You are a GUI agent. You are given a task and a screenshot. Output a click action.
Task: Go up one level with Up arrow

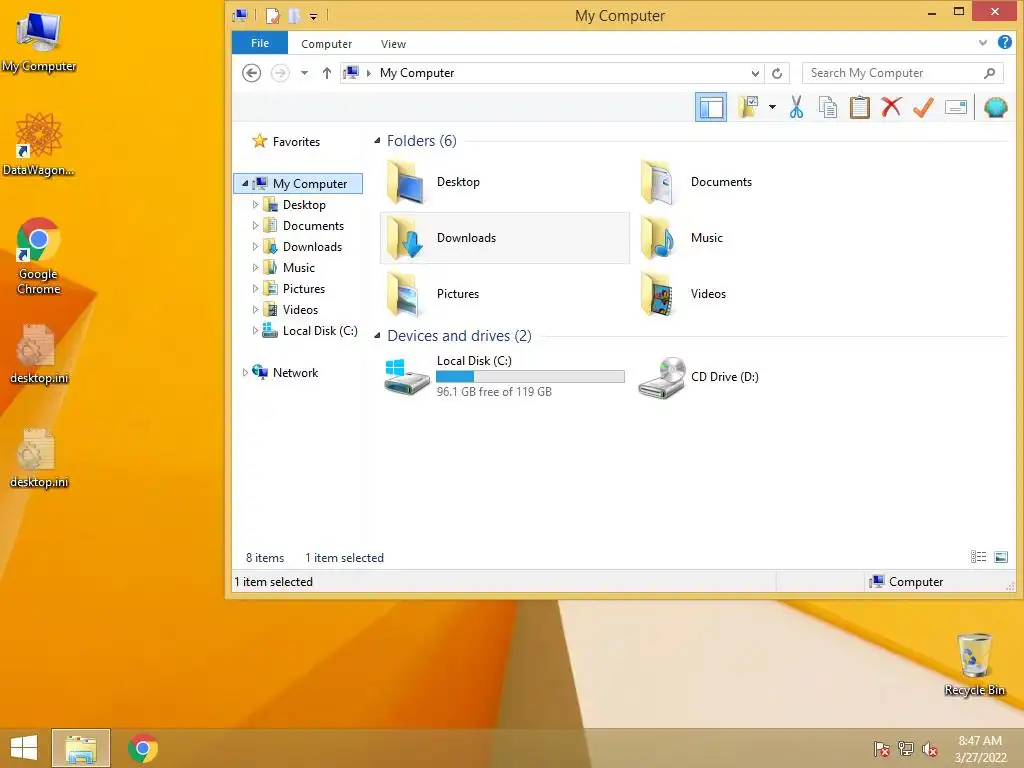[327, 72]
